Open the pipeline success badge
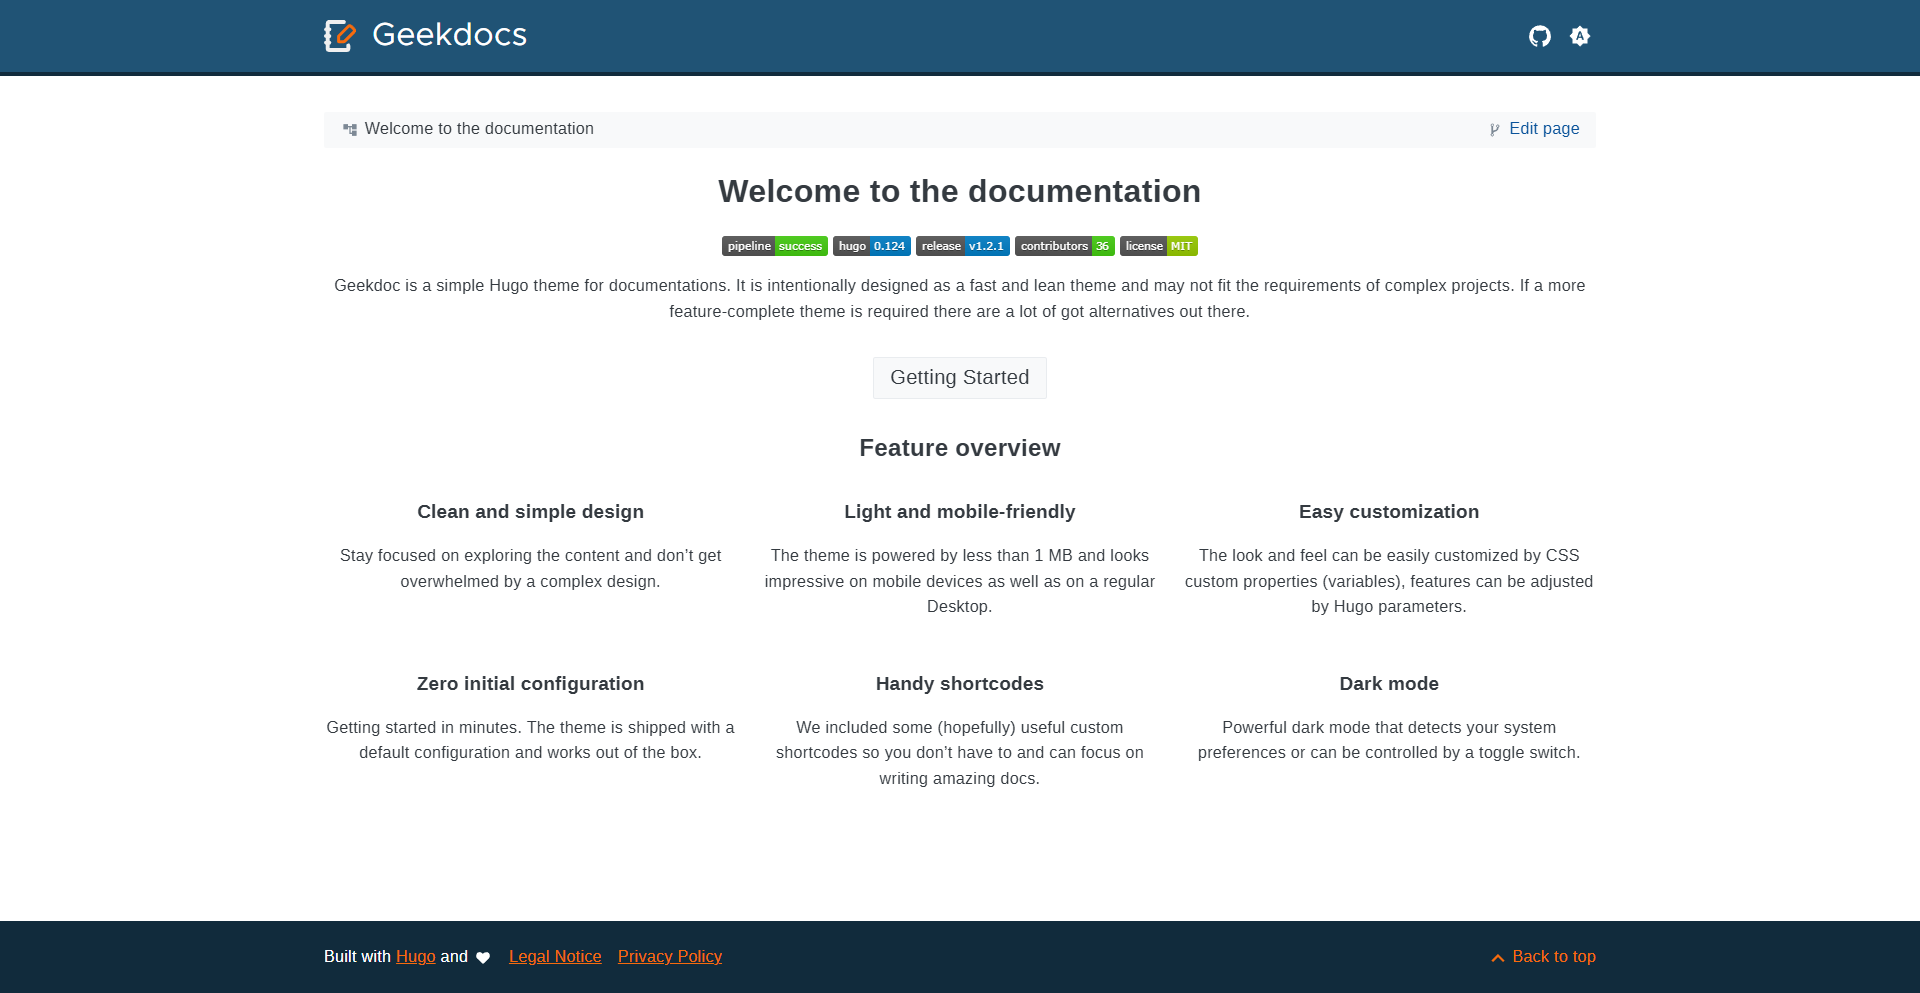This screenshot has height=993, width=1920. point(775,246)
